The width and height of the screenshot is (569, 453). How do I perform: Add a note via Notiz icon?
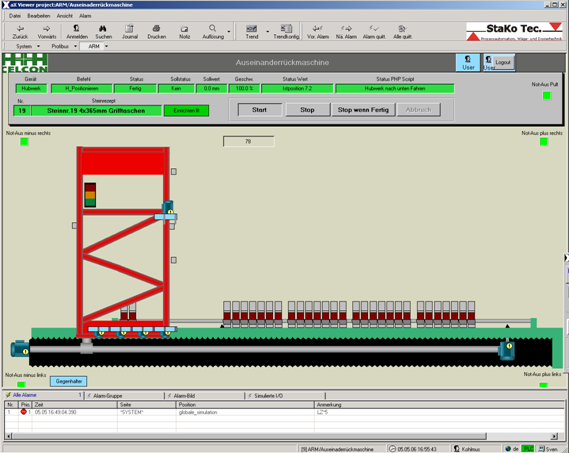click(x=184, y=32)
